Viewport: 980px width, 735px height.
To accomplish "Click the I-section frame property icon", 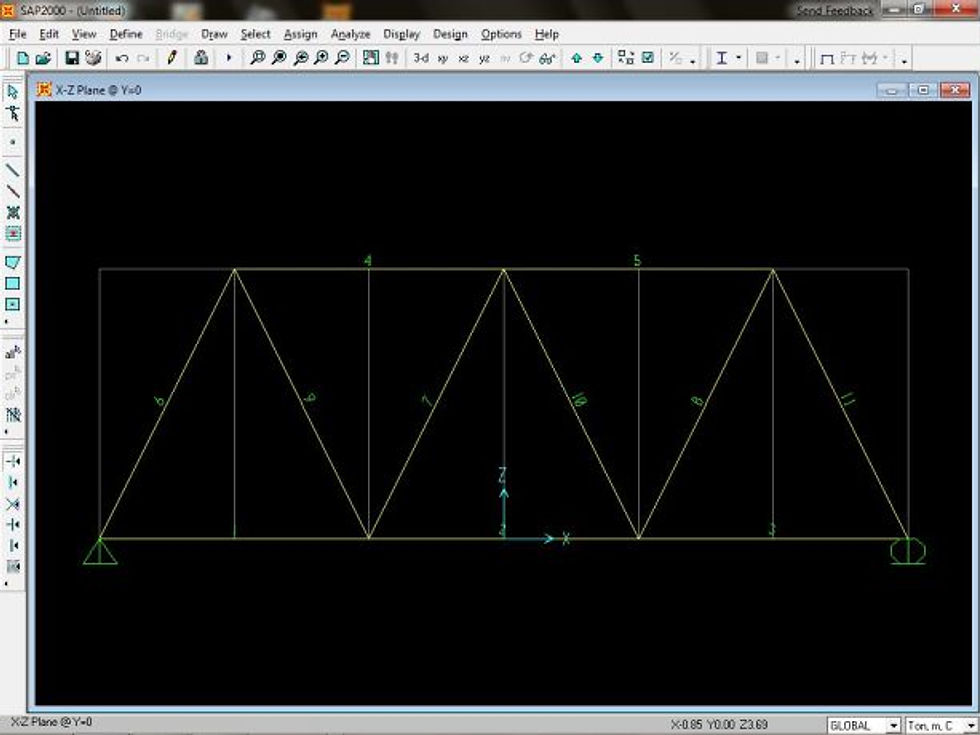I will point(721,58).
